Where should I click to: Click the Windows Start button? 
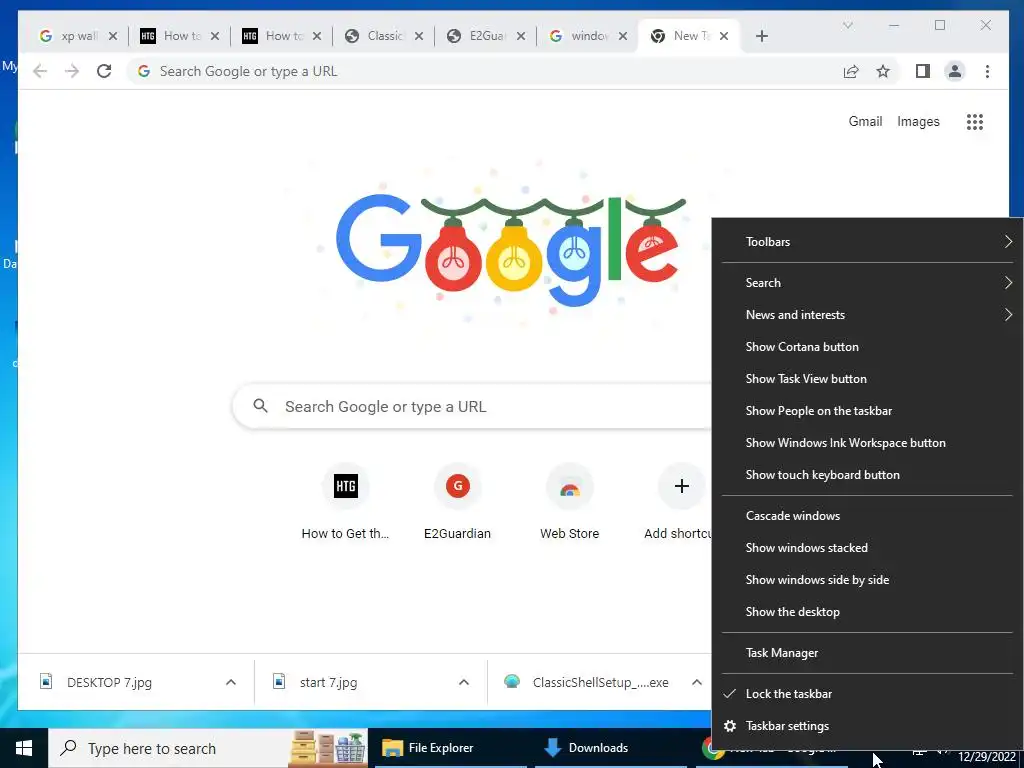tap(24, 748)
